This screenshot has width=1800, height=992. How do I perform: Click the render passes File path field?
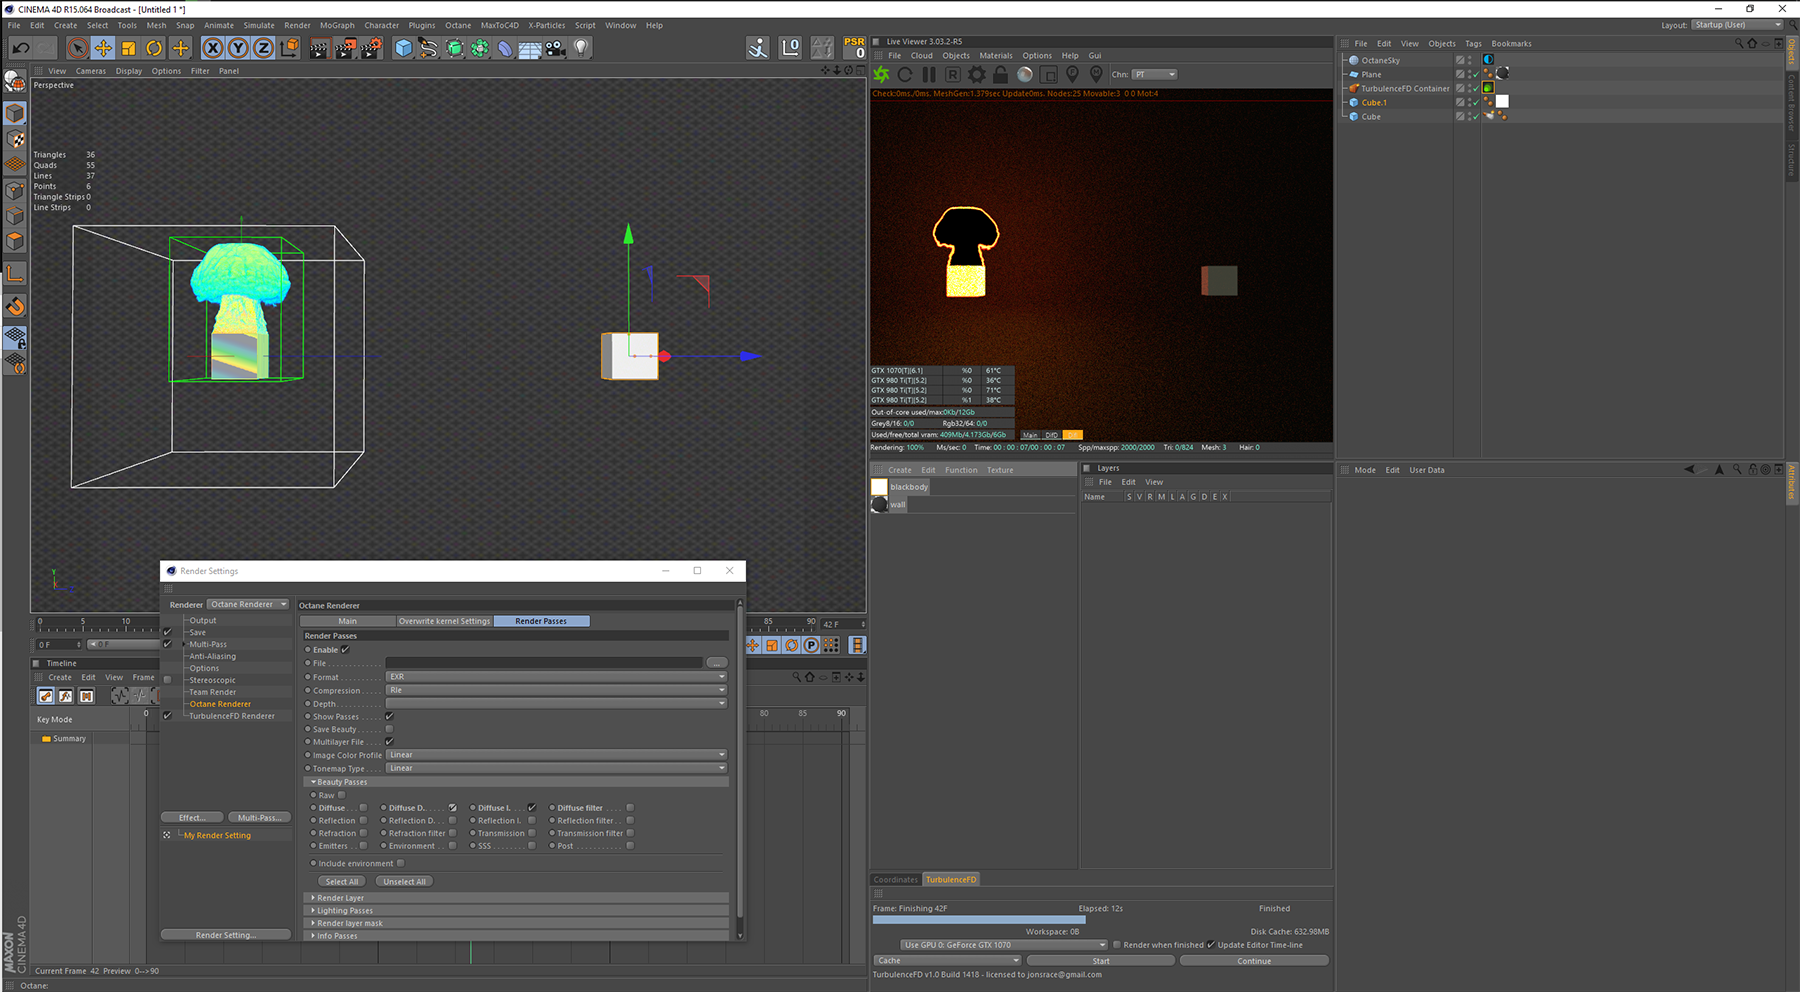point(544,663)
